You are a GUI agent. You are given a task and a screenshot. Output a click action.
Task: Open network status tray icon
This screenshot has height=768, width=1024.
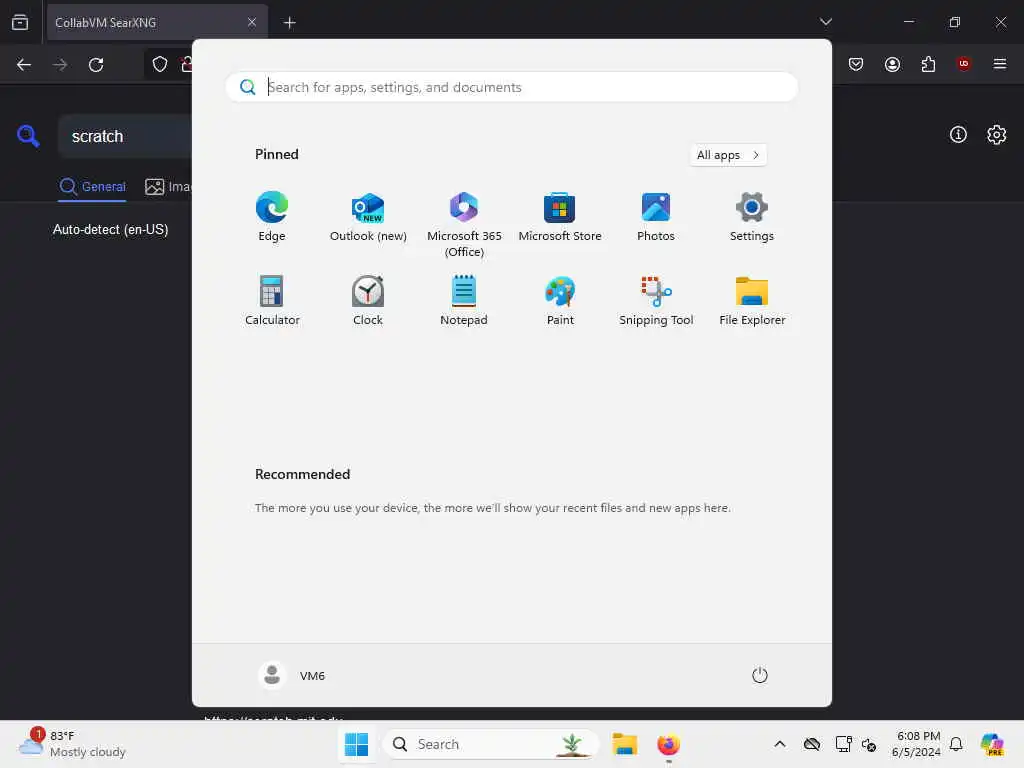(843, 744)
